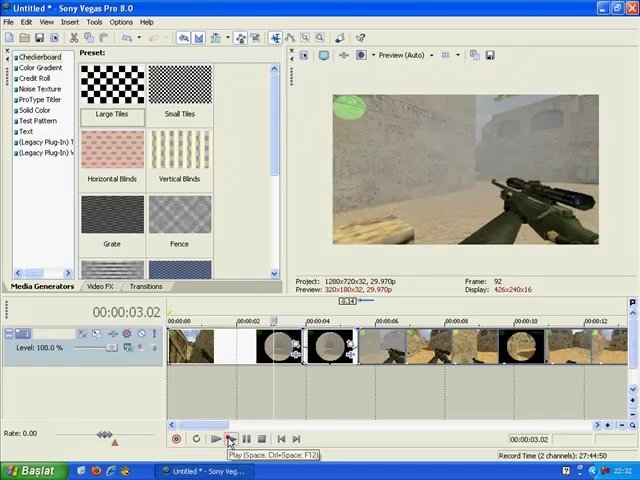Open the Tools menu
The width and height of the screenshot is (640, 480).
[x=94, y=22]
